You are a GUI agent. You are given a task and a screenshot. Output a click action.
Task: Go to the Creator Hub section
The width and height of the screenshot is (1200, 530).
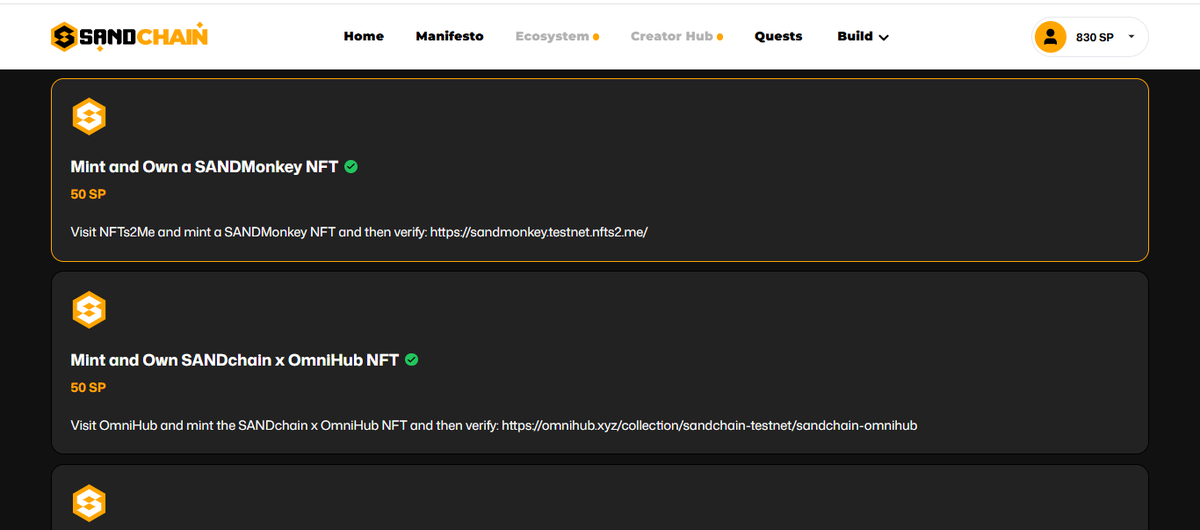[x=671, y=36]
